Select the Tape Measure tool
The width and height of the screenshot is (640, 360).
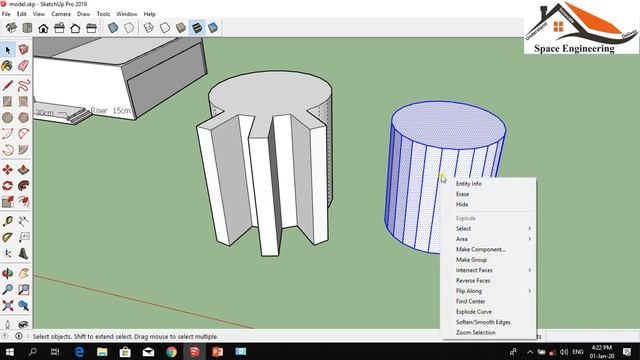[x=8, y=221]
